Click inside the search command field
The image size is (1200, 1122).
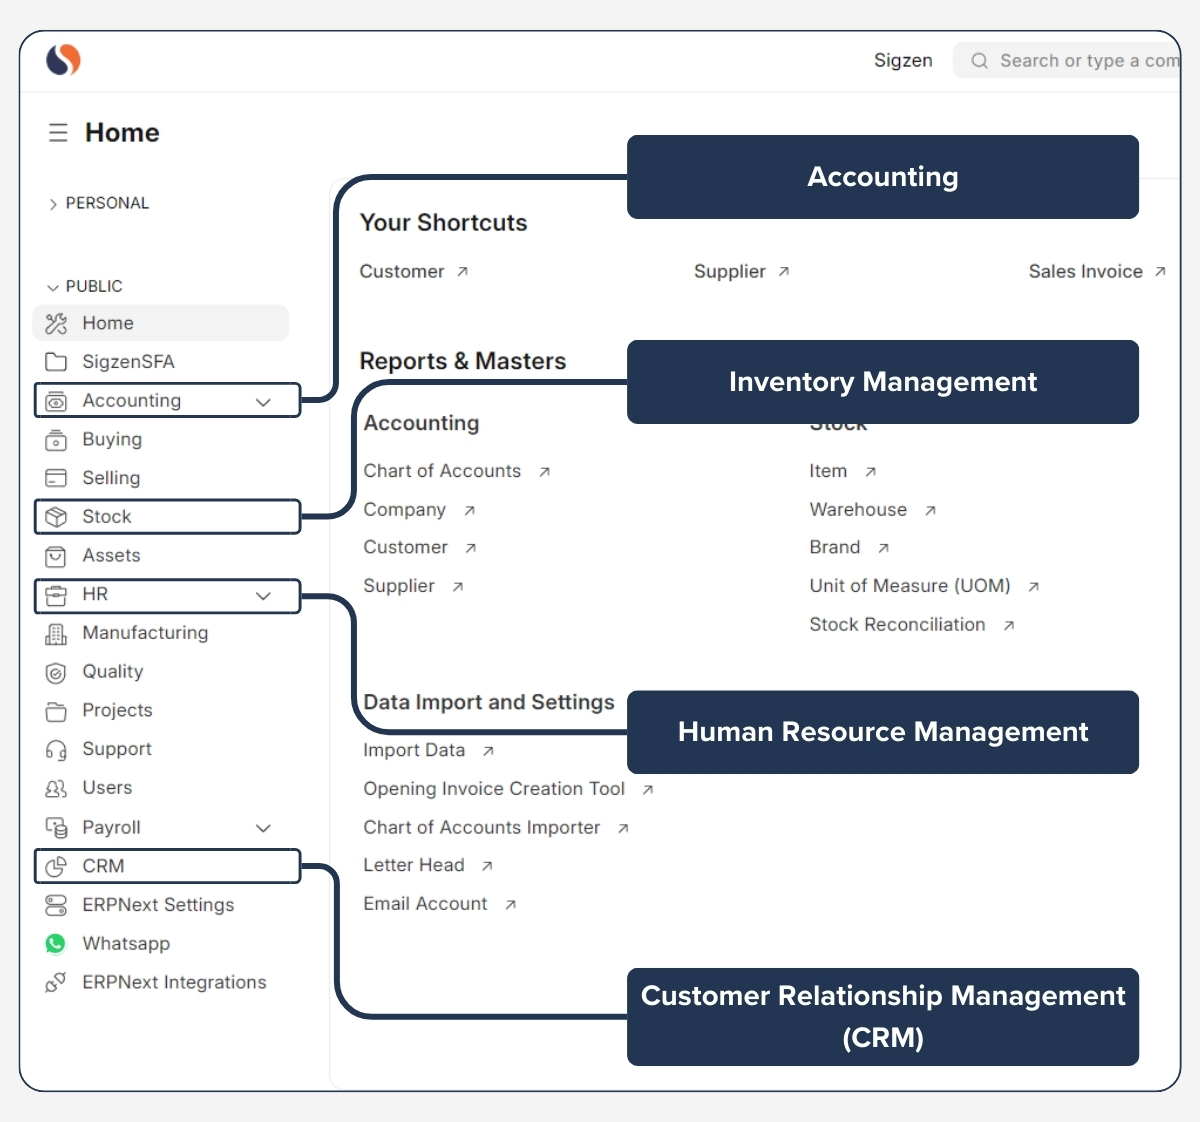(x=1080, y=60)
